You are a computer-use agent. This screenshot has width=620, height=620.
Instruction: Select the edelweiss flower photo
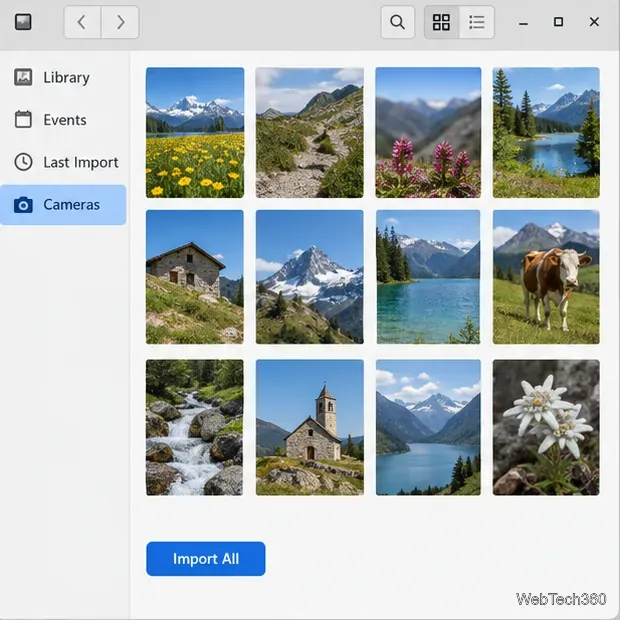(x=546, y=427)
